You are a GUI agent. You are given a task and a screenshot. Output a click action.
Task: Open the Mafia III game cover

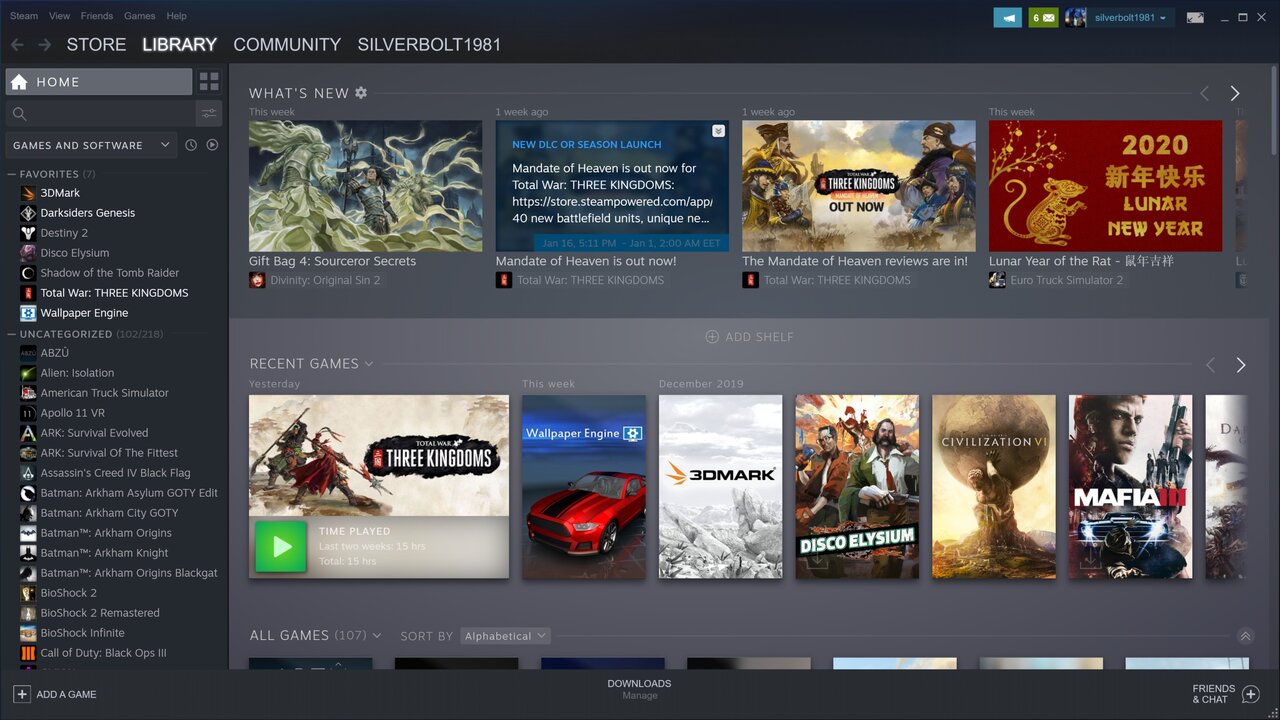(1130, 487)
